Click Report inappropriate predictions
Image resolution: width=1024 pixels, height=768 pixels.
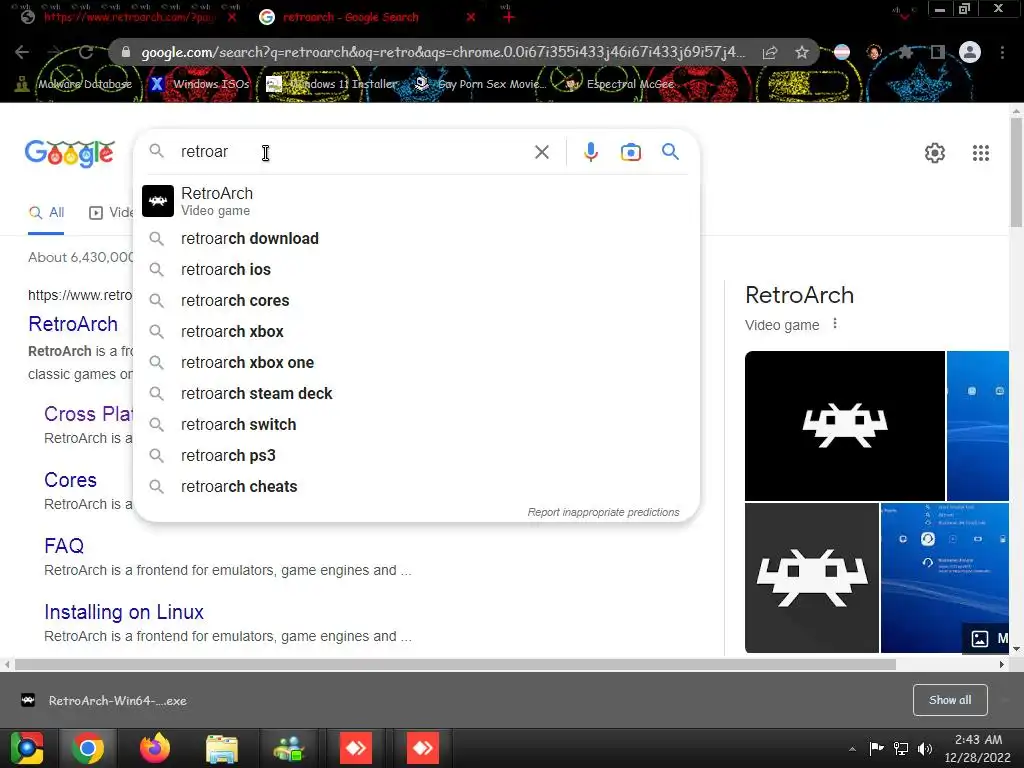click(603, 512)
